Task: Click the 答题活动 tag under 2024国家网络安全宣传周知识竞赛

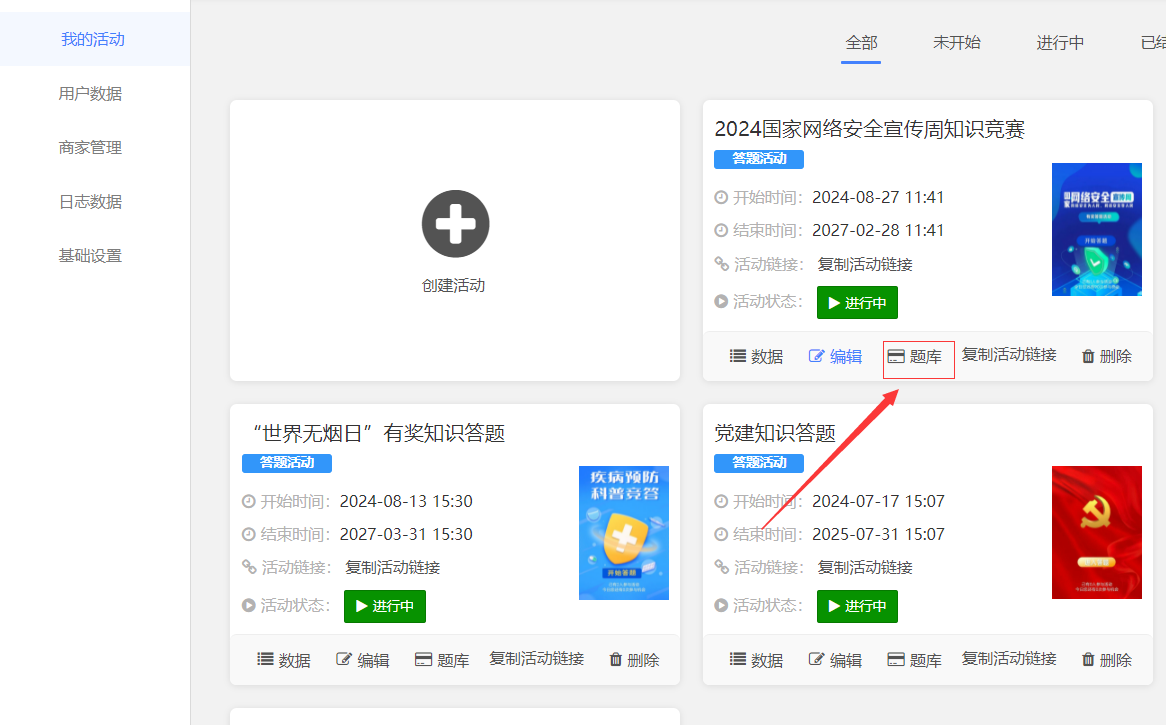Action: pos(758,159)
